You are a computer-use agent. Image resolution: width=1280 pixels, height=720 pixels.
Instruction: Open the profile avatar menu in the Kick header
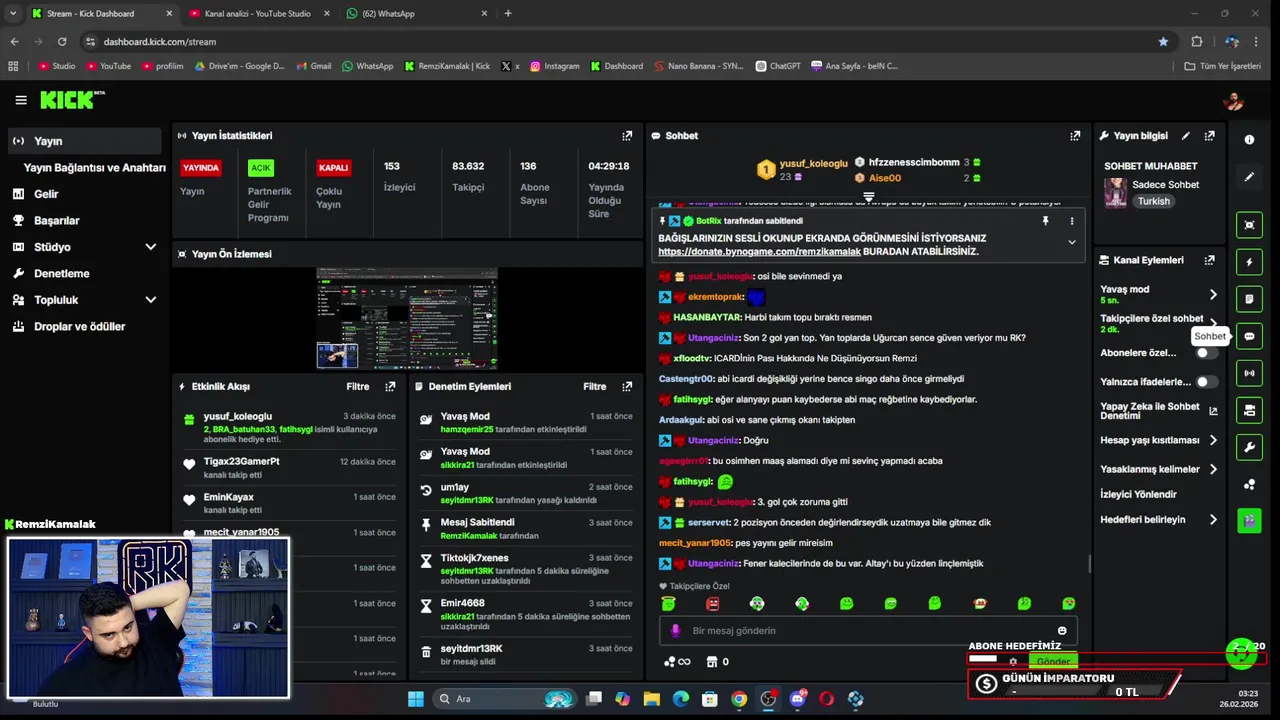[1234, 100]
